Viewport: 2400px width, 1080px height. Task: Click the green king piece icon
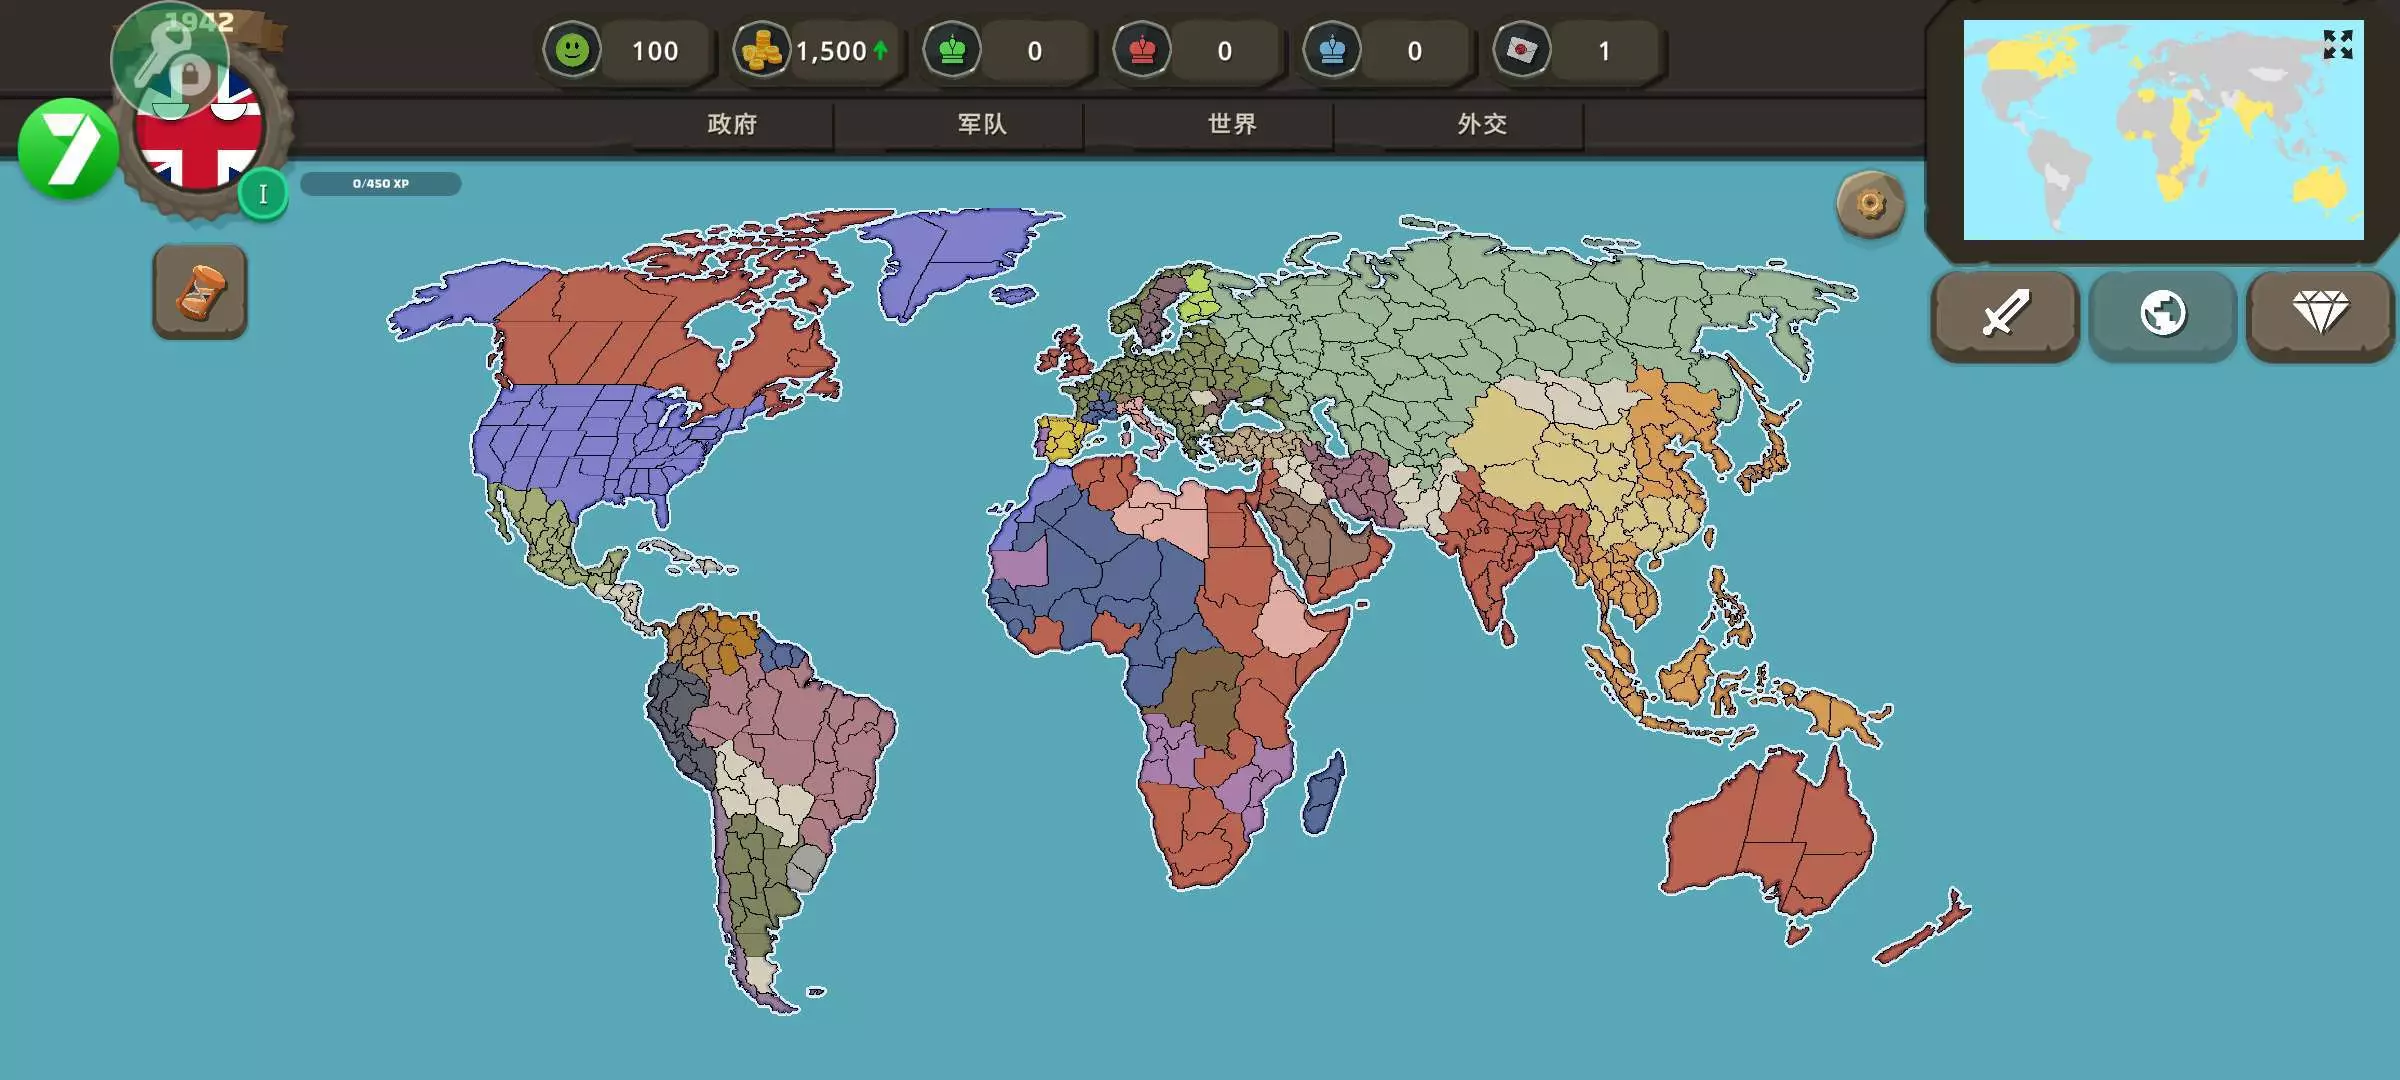coord(952,50)
